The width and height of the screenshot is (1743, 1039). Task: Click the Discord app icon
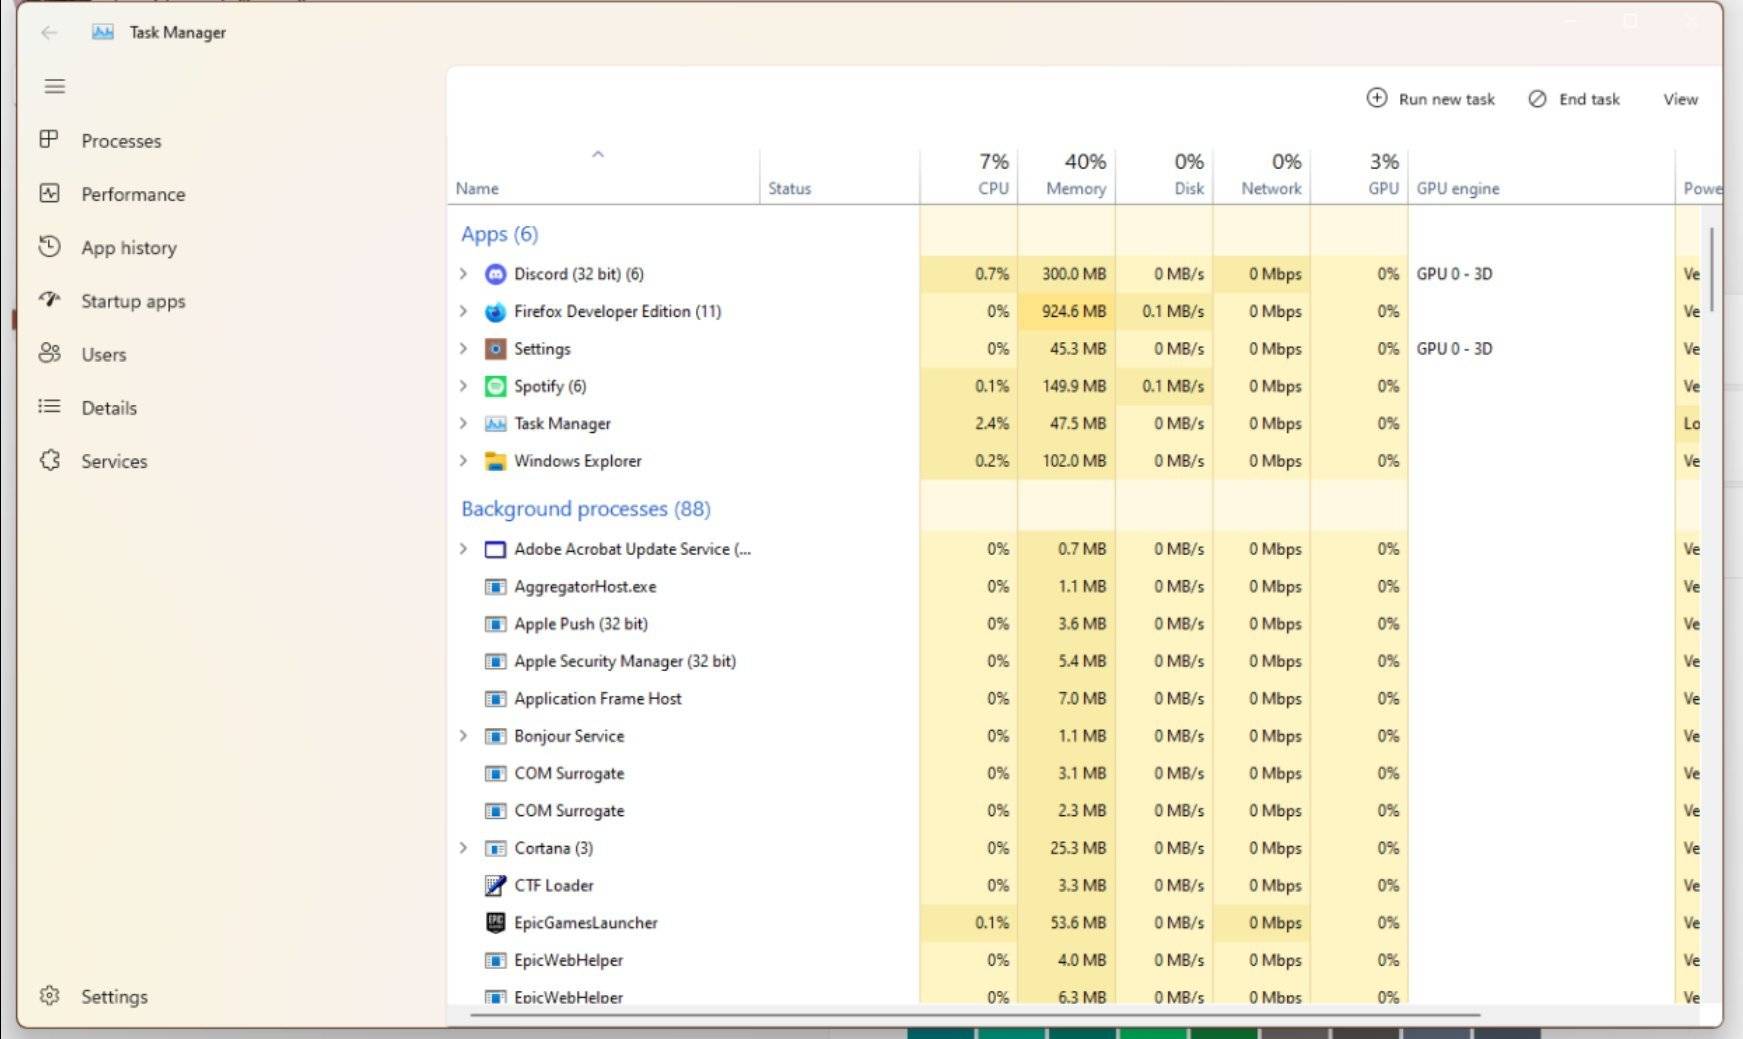(x=495, y=274)
